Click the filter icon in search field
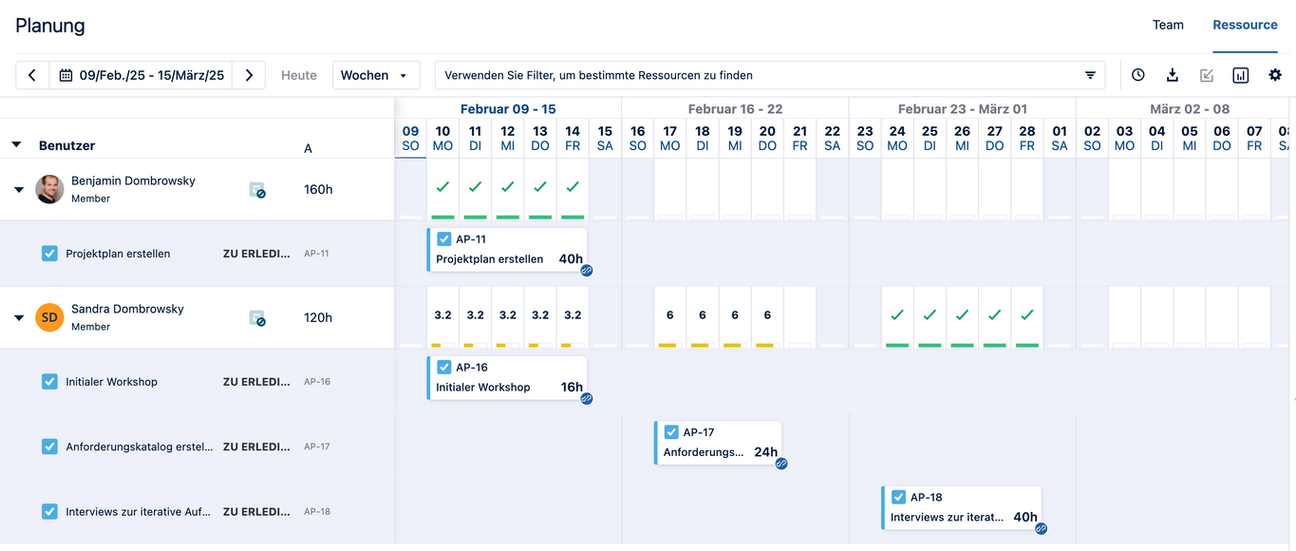This screenshot has width=1296, height=551. click(1090, 75)
